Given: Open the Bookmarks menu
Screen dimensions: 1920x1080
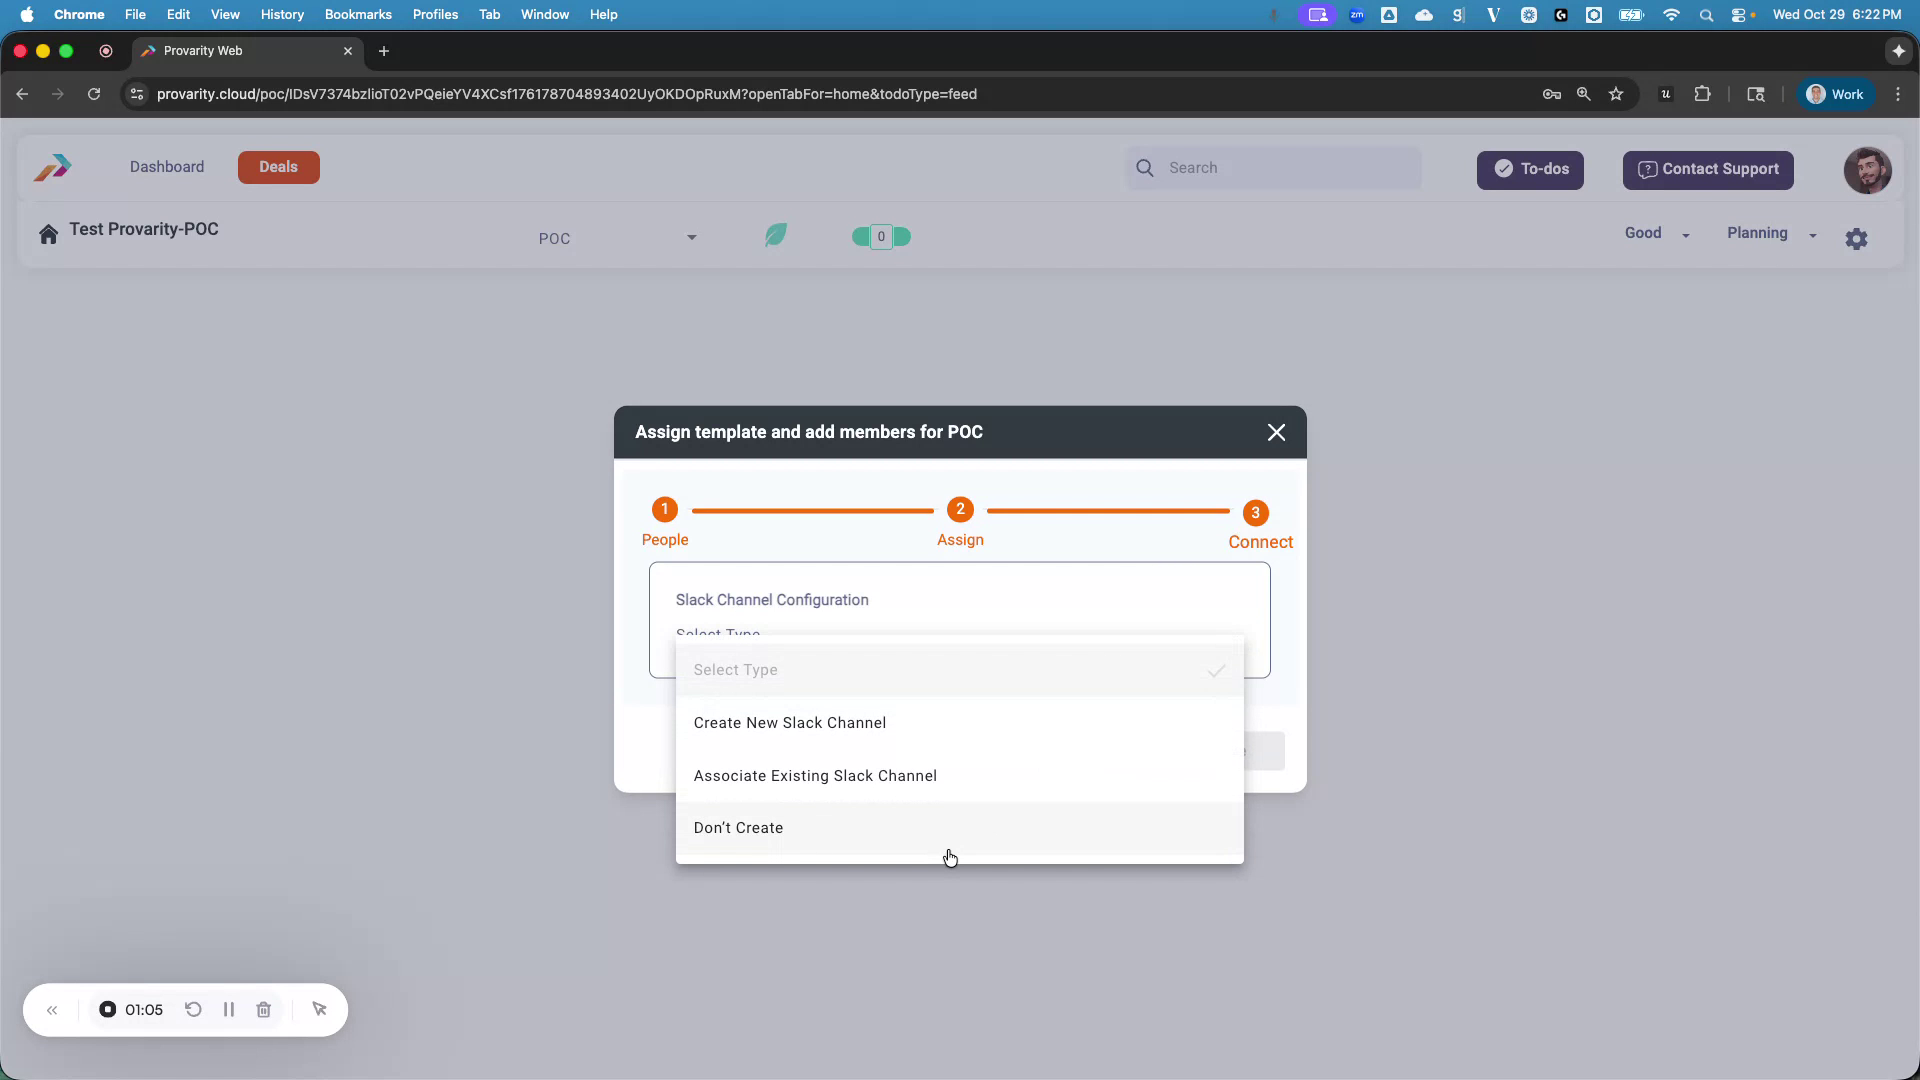Looking at the screenshot, I should [357, 14].
